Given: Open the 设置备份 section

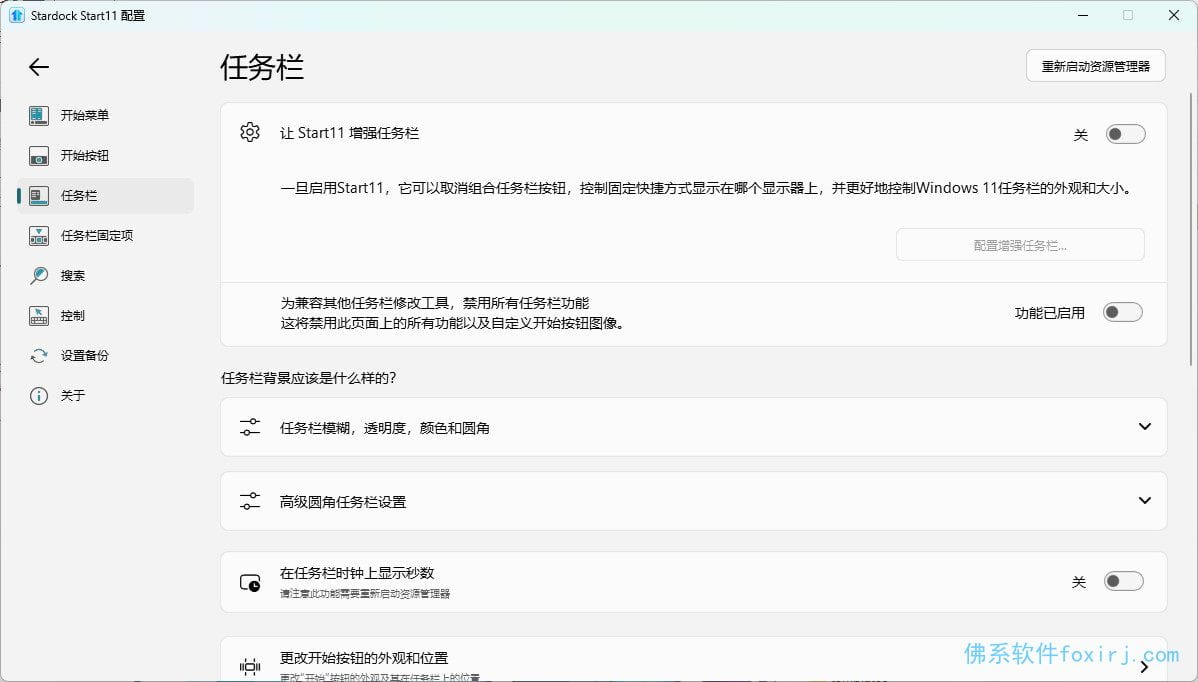Looking at the screenshot, I should point(105,356).
